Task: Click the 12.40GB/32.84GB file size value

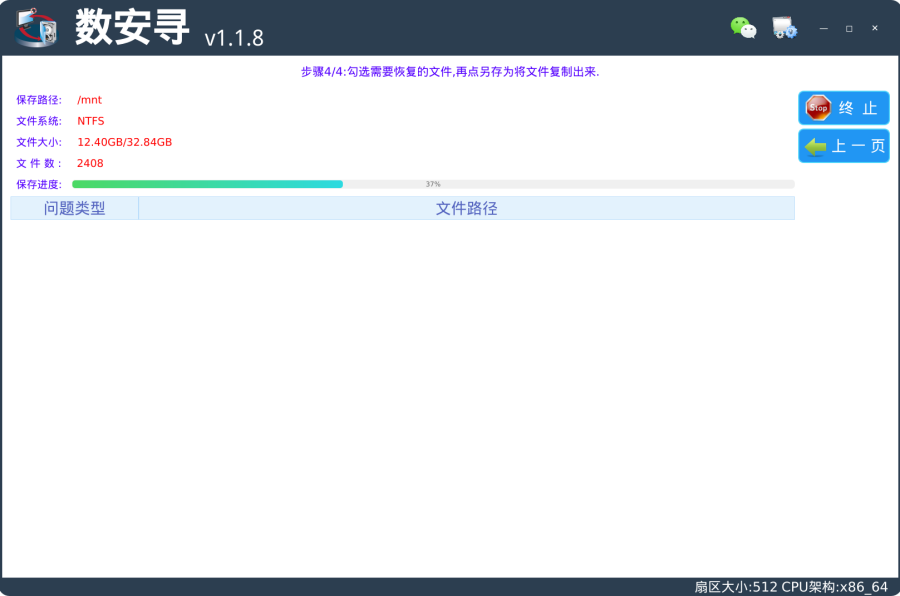Action: (124, 142)
